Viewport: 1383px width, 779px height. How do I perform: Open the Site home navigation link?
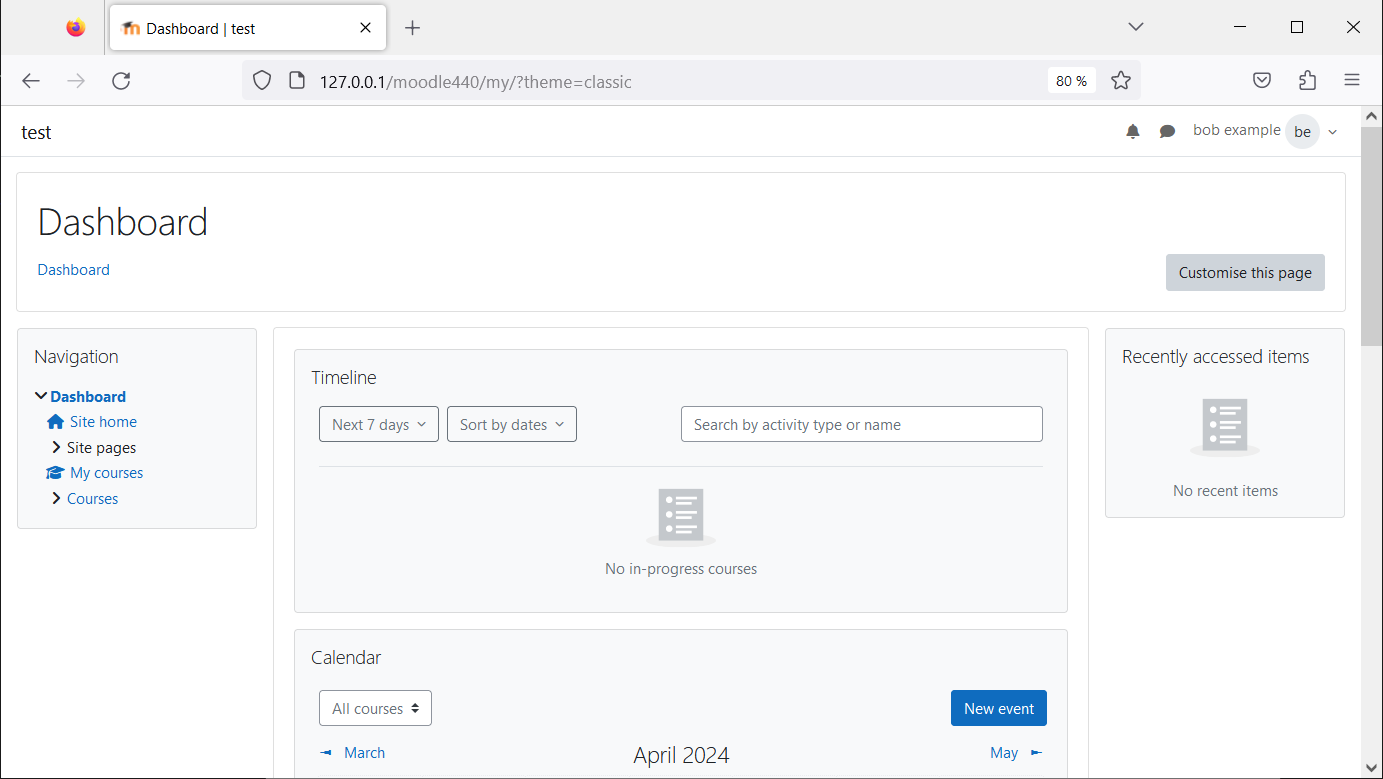[x=103, y=422]
